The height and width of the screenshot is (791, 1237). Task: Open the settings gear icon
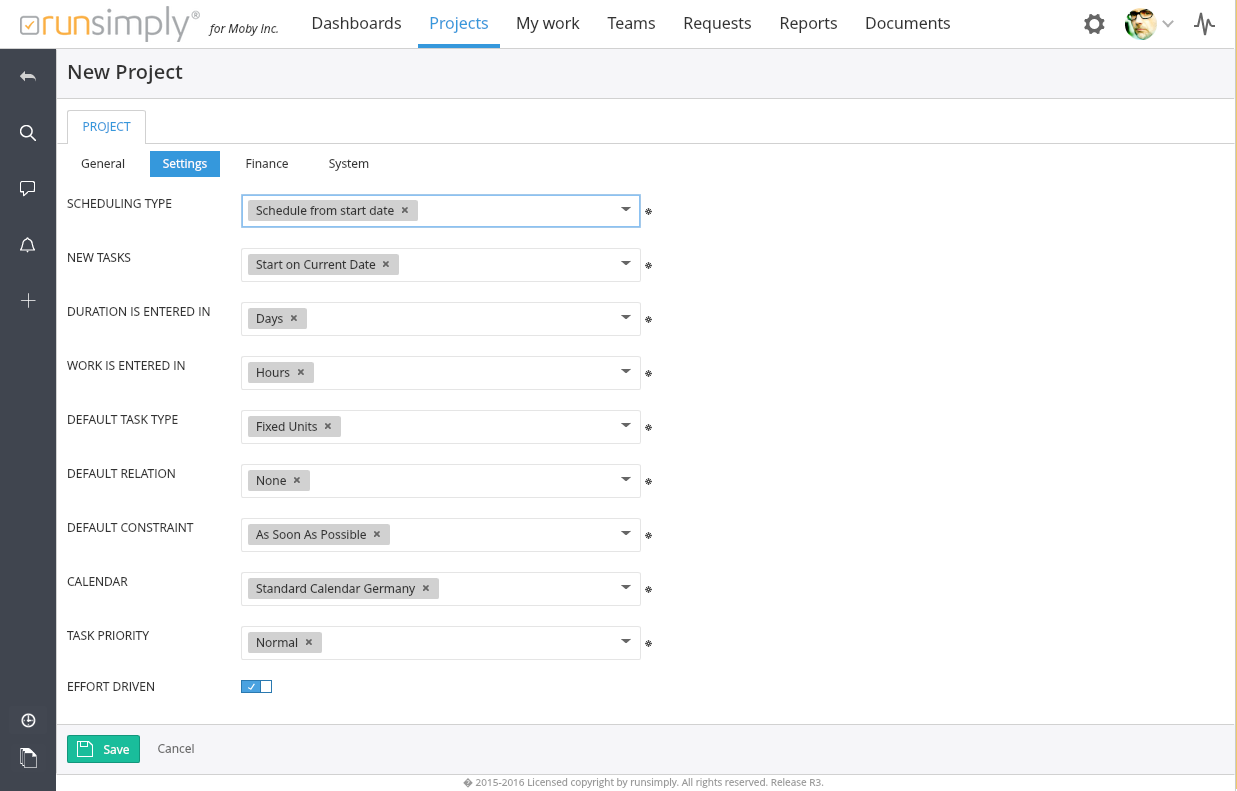click(x=1094, y=24)
